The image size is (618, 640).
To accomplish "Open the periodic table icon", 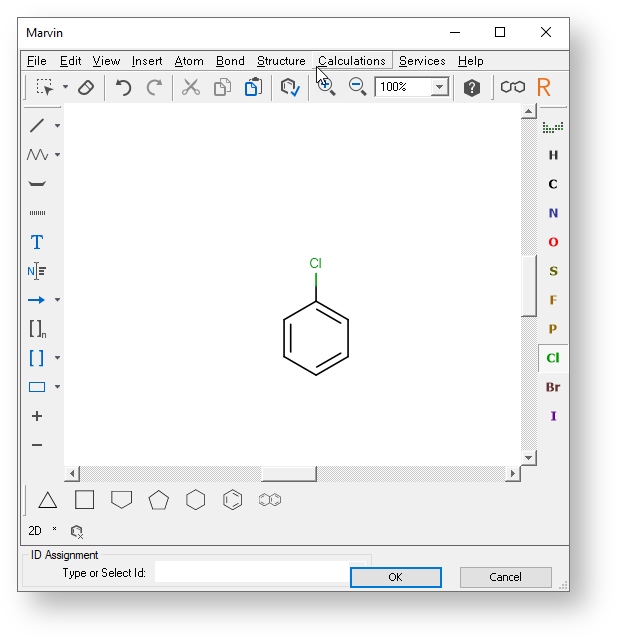I will coord(553,127).
